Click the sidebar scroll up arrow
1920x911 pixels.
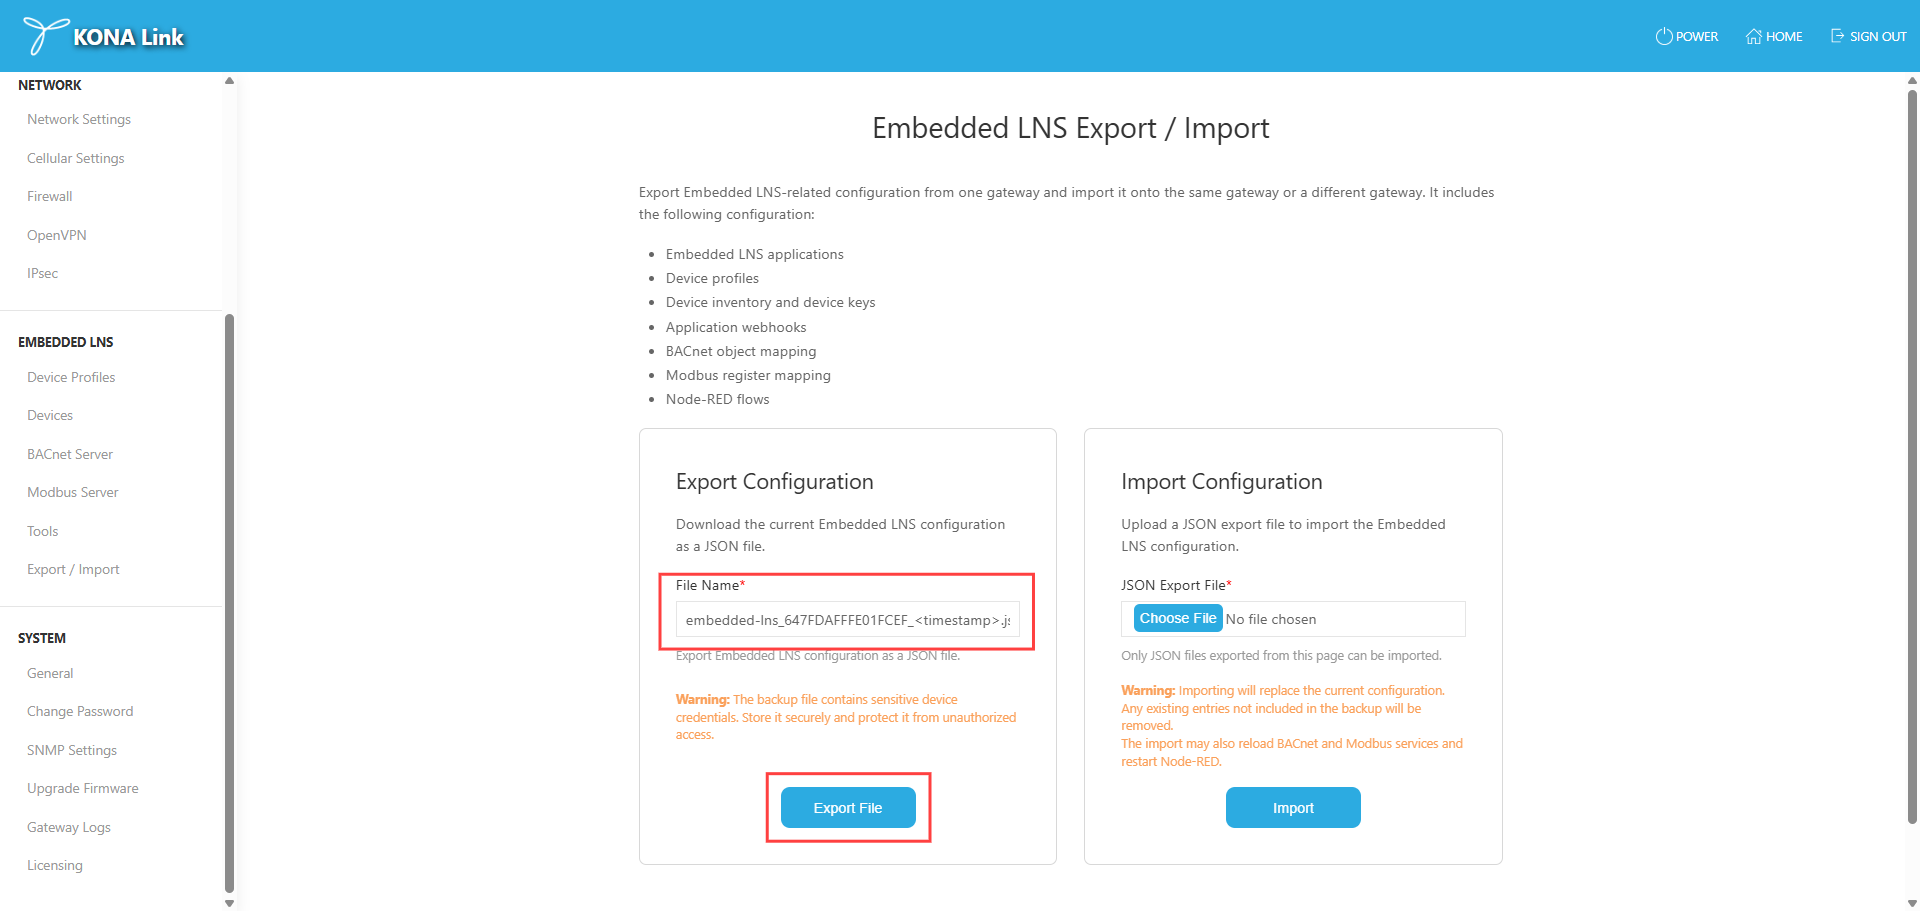point(229,81)
